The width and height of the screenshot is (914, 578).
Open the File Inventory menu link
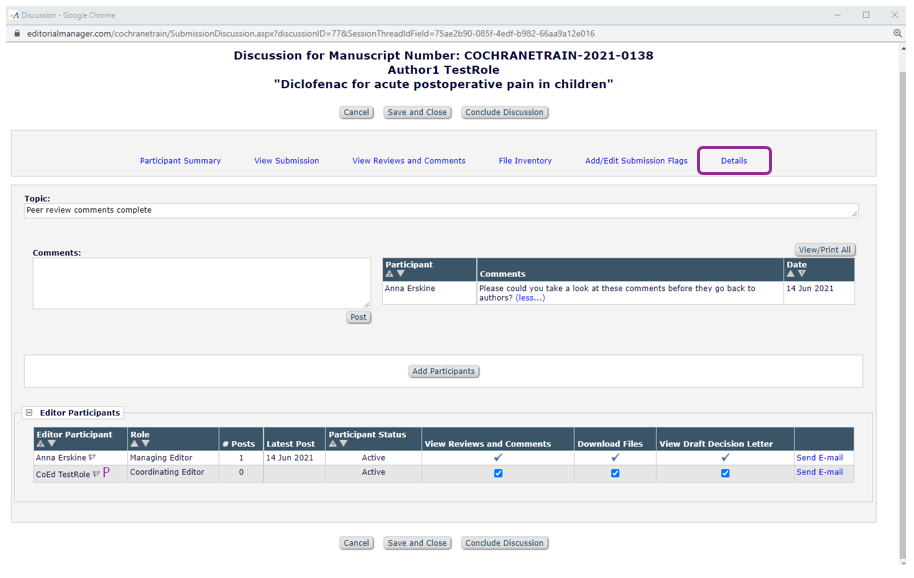click(525, 161)
